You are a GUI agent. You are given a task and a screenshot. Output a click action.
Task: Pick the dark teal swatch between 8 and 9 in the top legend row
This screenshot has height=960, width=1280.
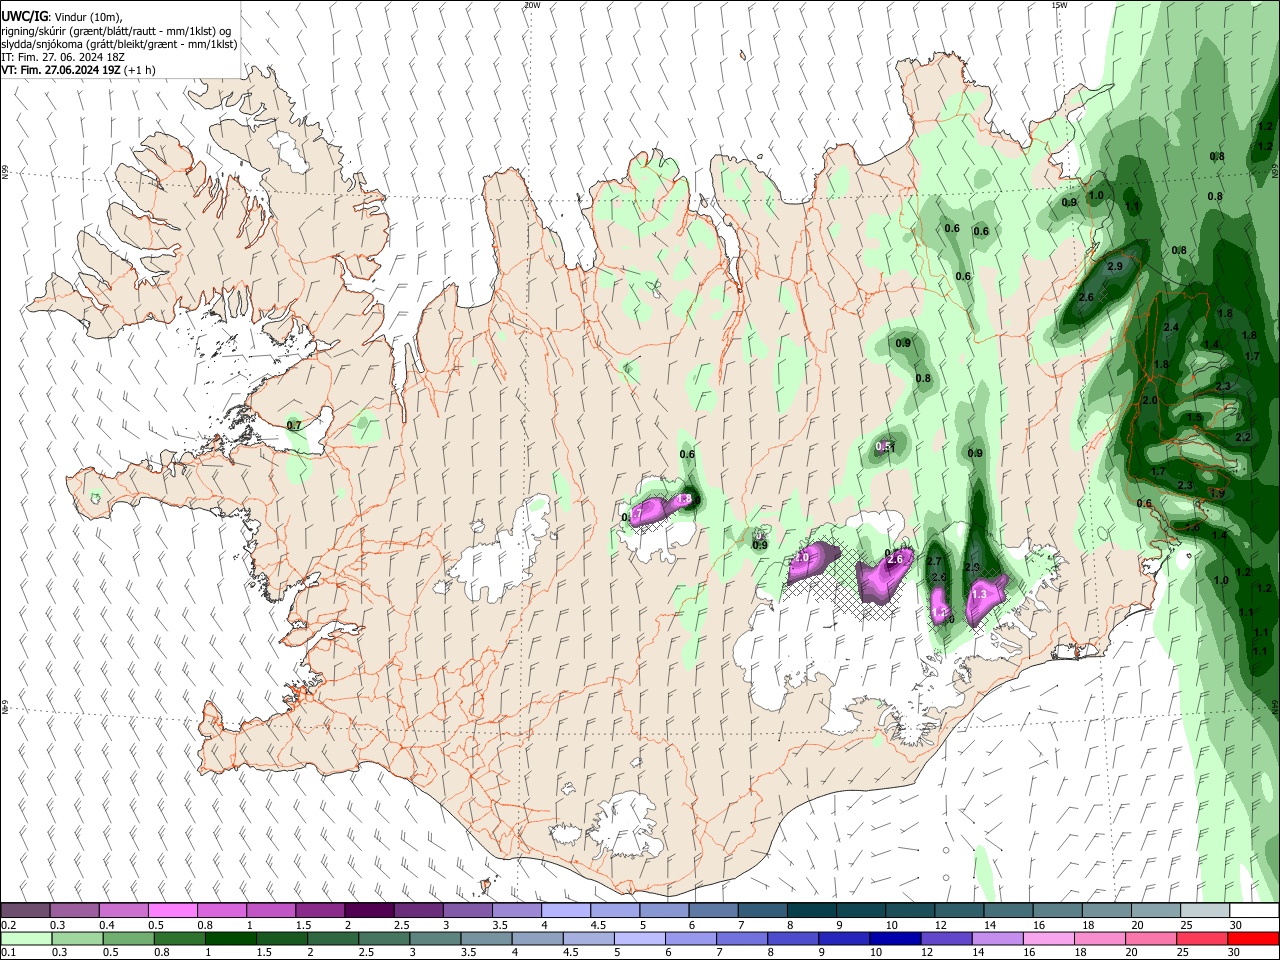point(811,910)
